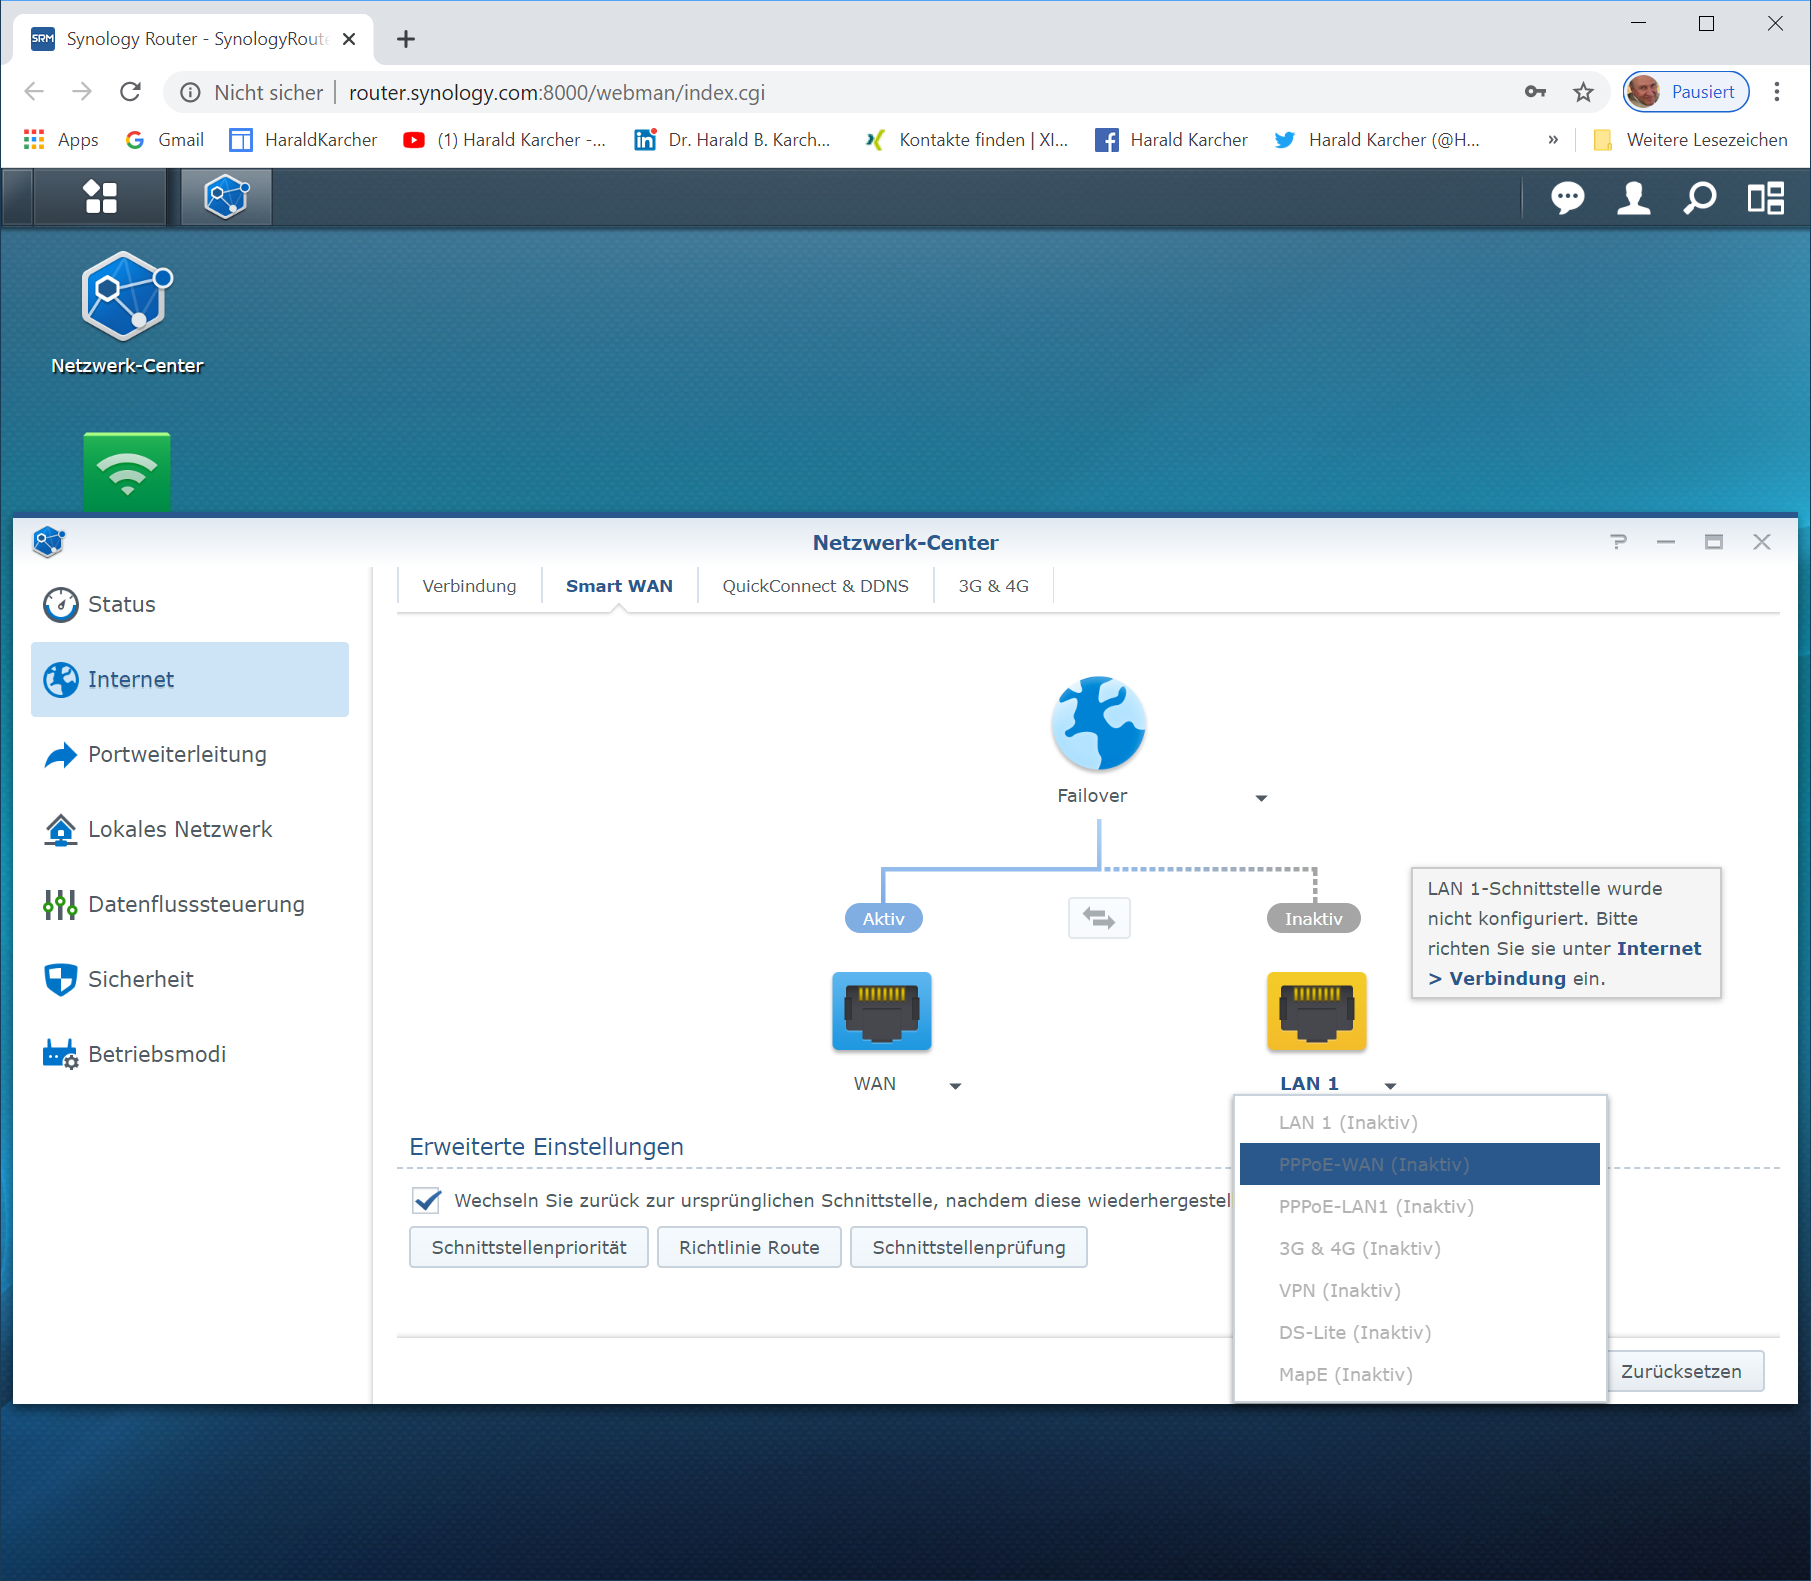Switch to the Verbindung tab
Viewport: 1811px width, 1581px height.
(x=469, y=586)
